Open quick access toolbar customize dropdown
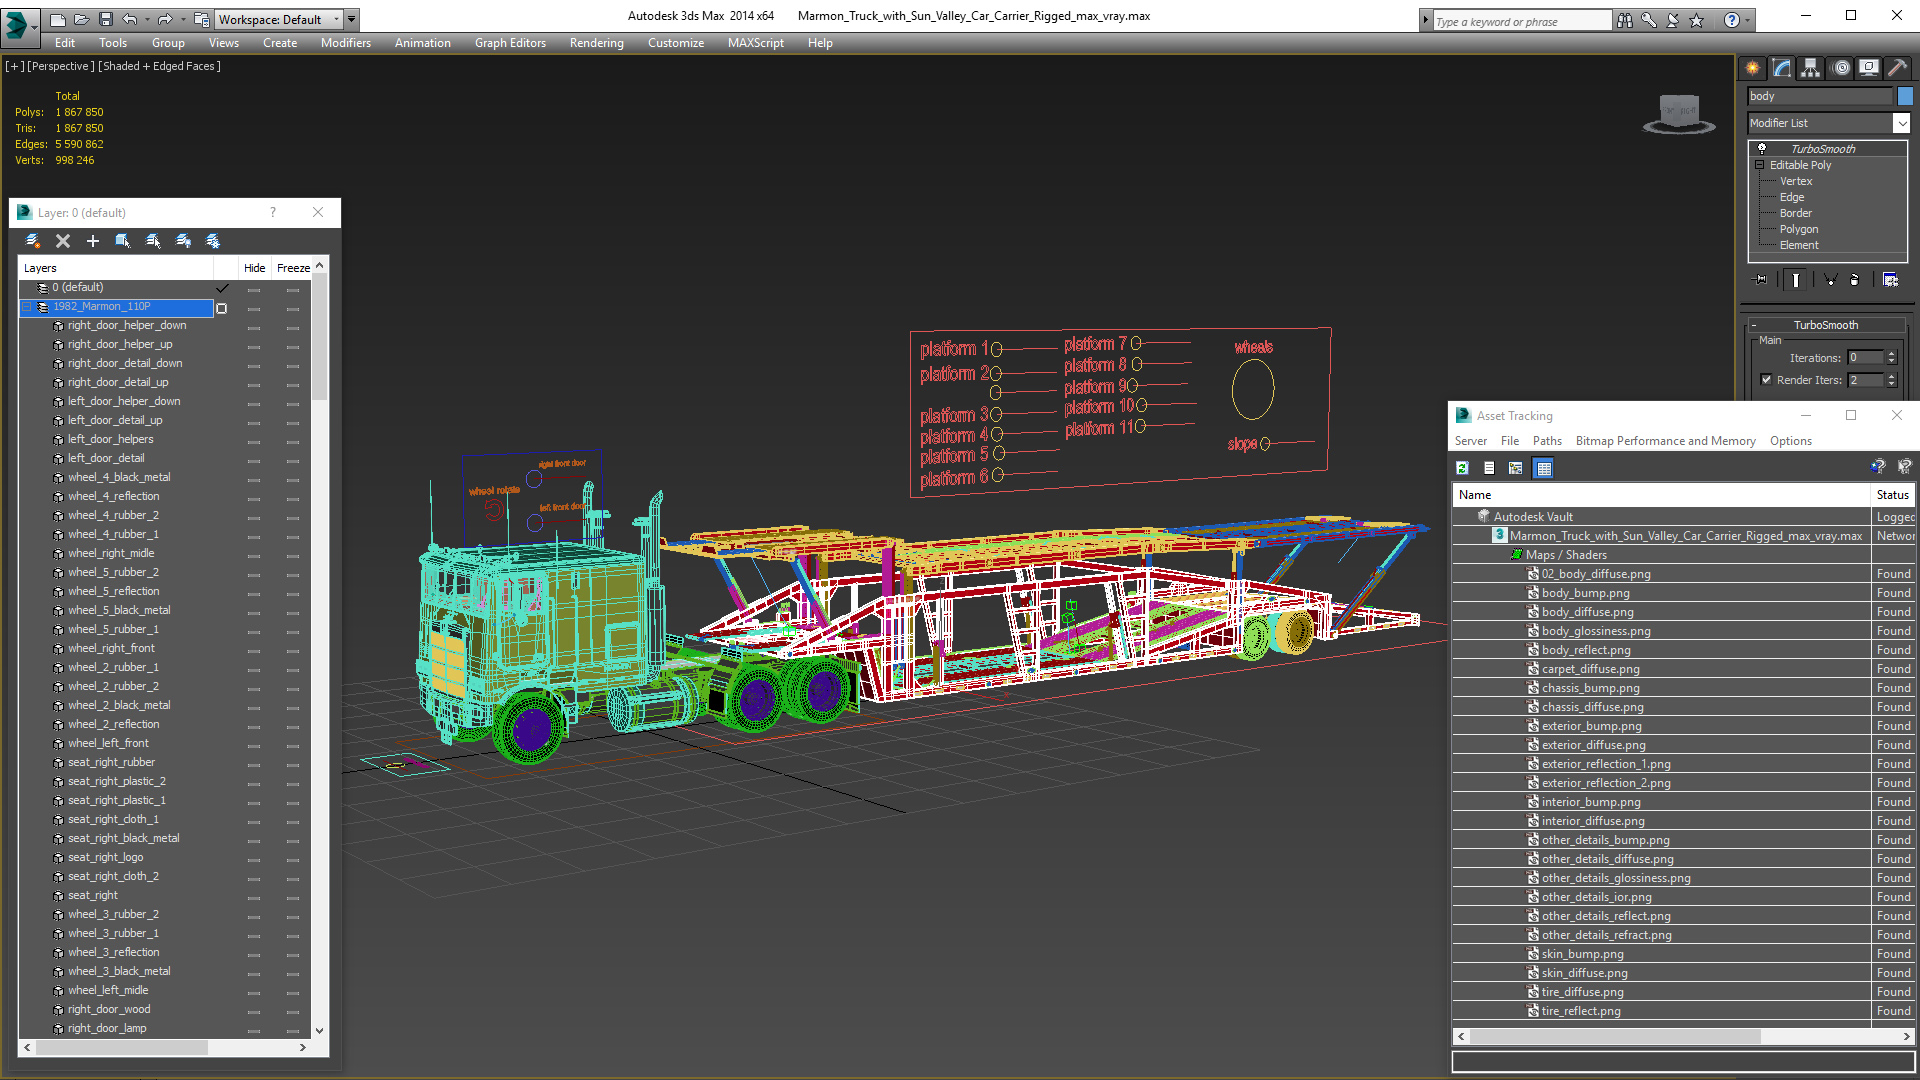1920x1080 pixels. point(352,19)
